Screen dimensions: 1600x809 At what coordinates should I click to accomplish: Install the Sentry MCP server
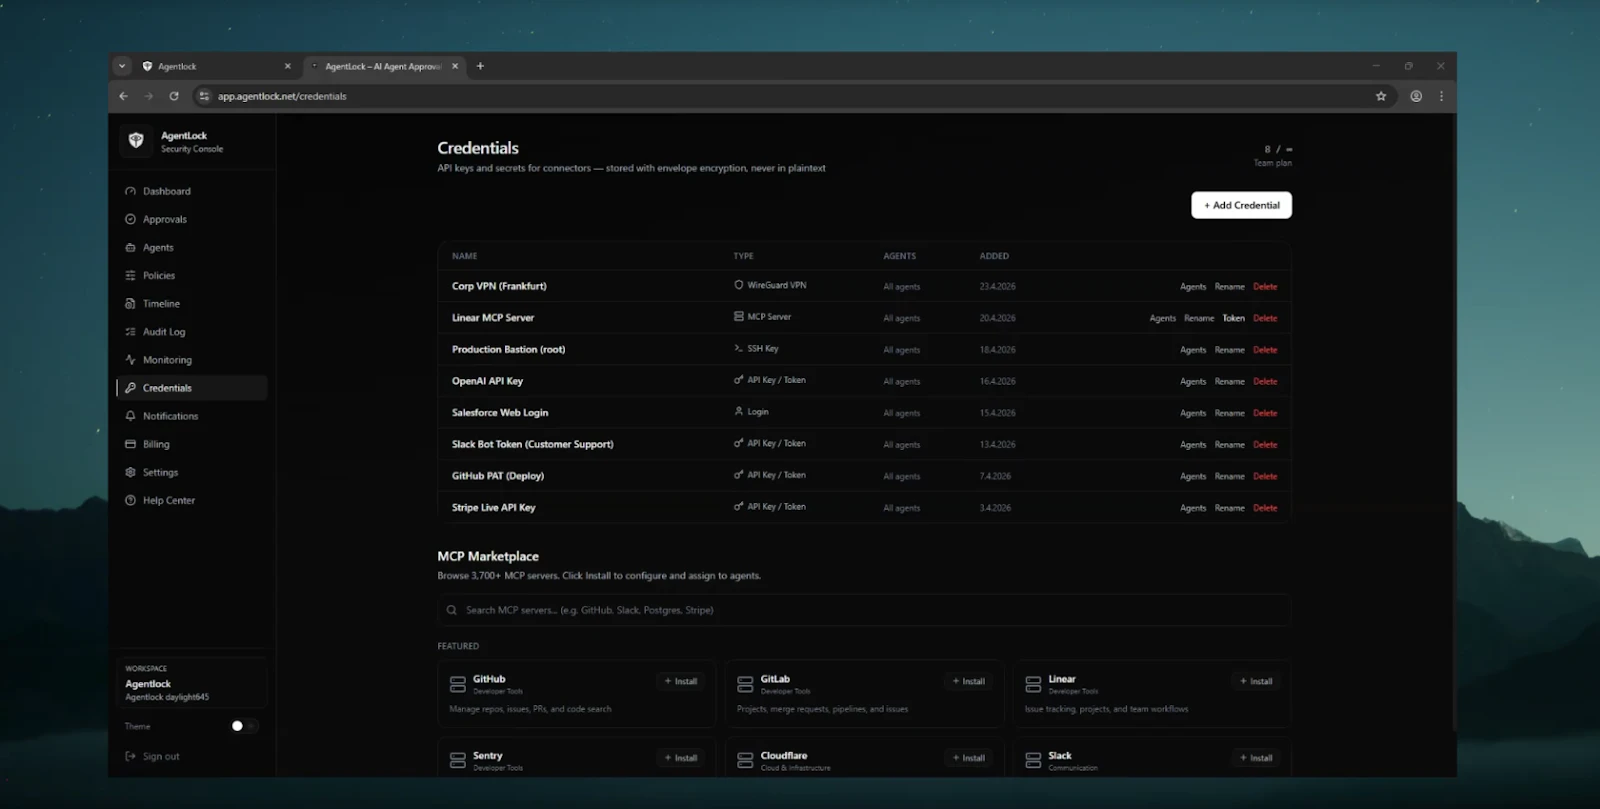coord(681,758)
